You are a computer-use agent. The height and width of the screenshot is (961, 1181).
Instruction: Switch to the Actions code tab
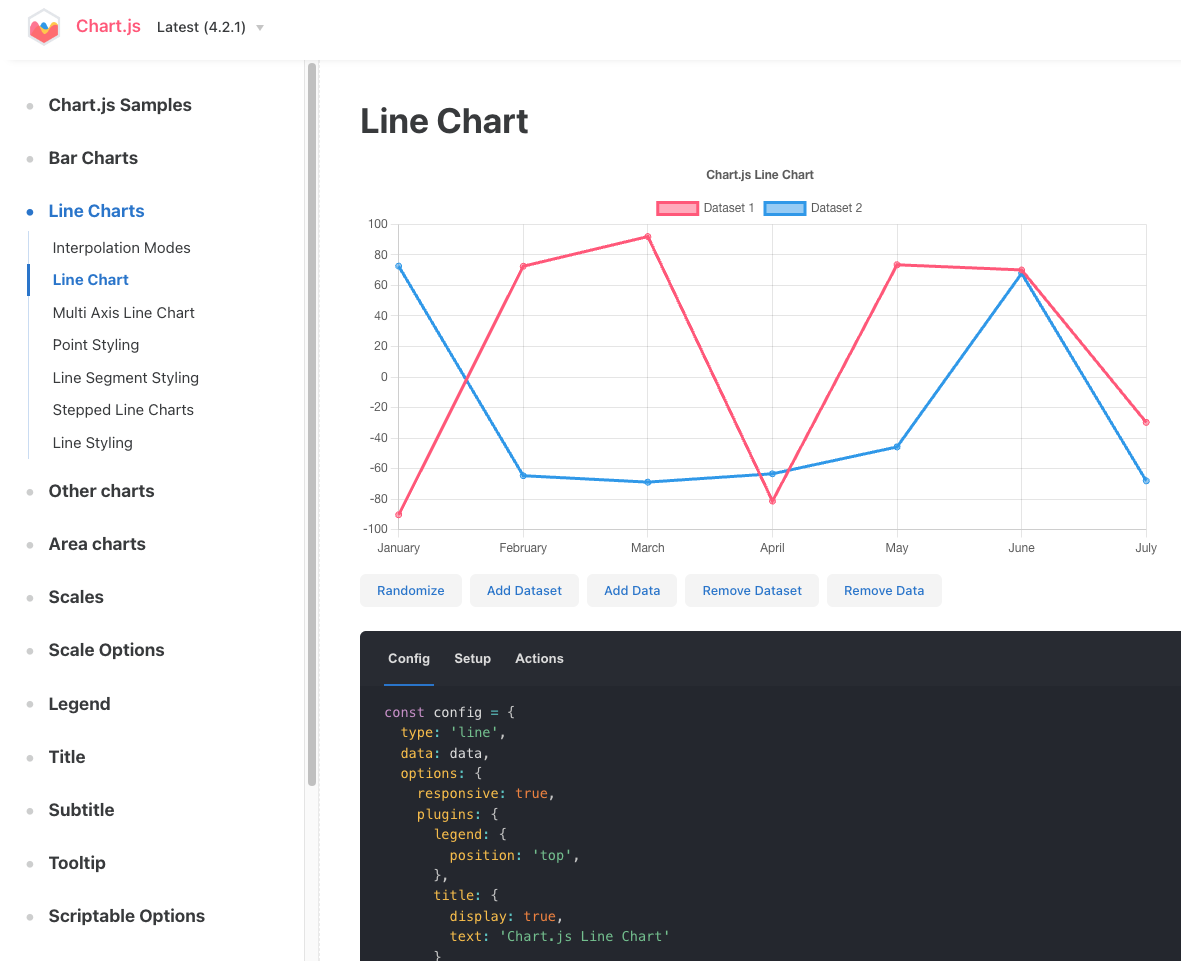(539, 658)
